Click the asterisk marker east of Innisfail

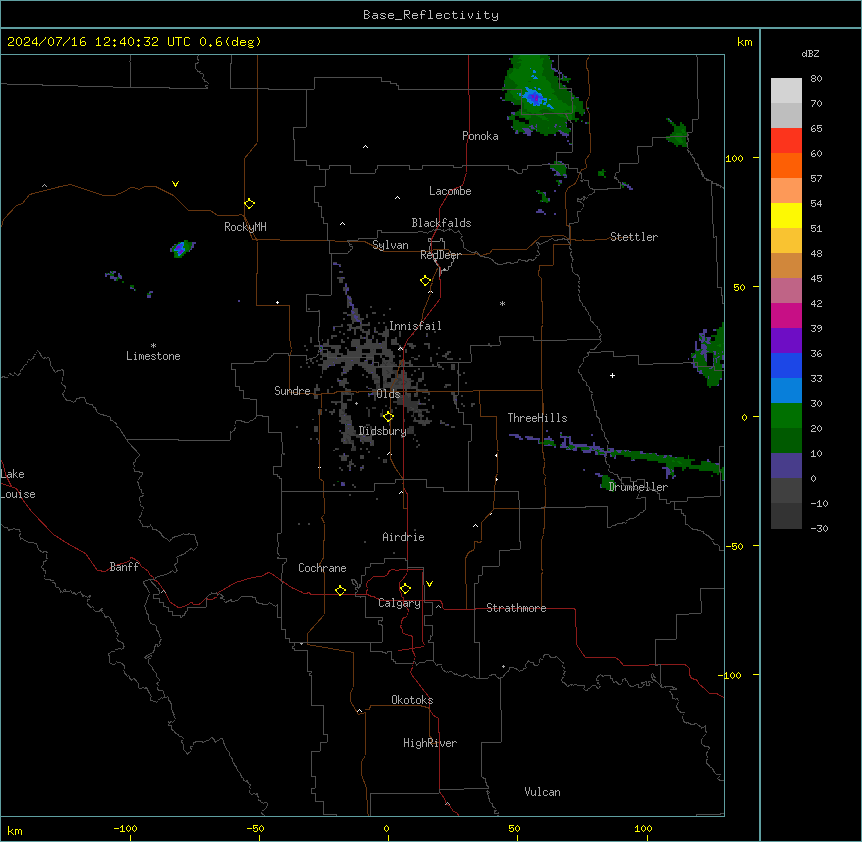502,303
